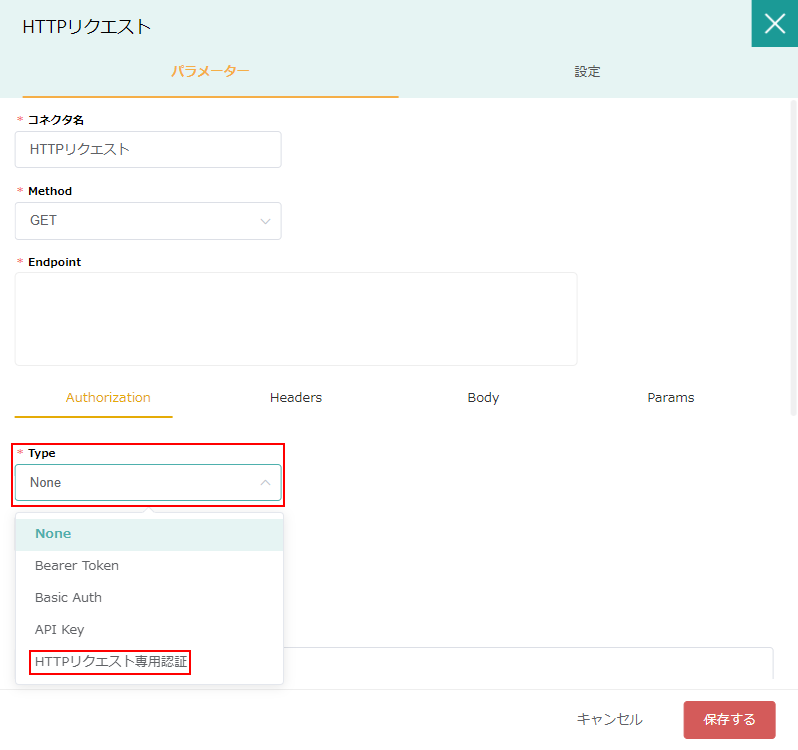The image size is (798, 750).
Task: Close the HTTPリクエスト dialog with X icon
Action: coord(775,23)
